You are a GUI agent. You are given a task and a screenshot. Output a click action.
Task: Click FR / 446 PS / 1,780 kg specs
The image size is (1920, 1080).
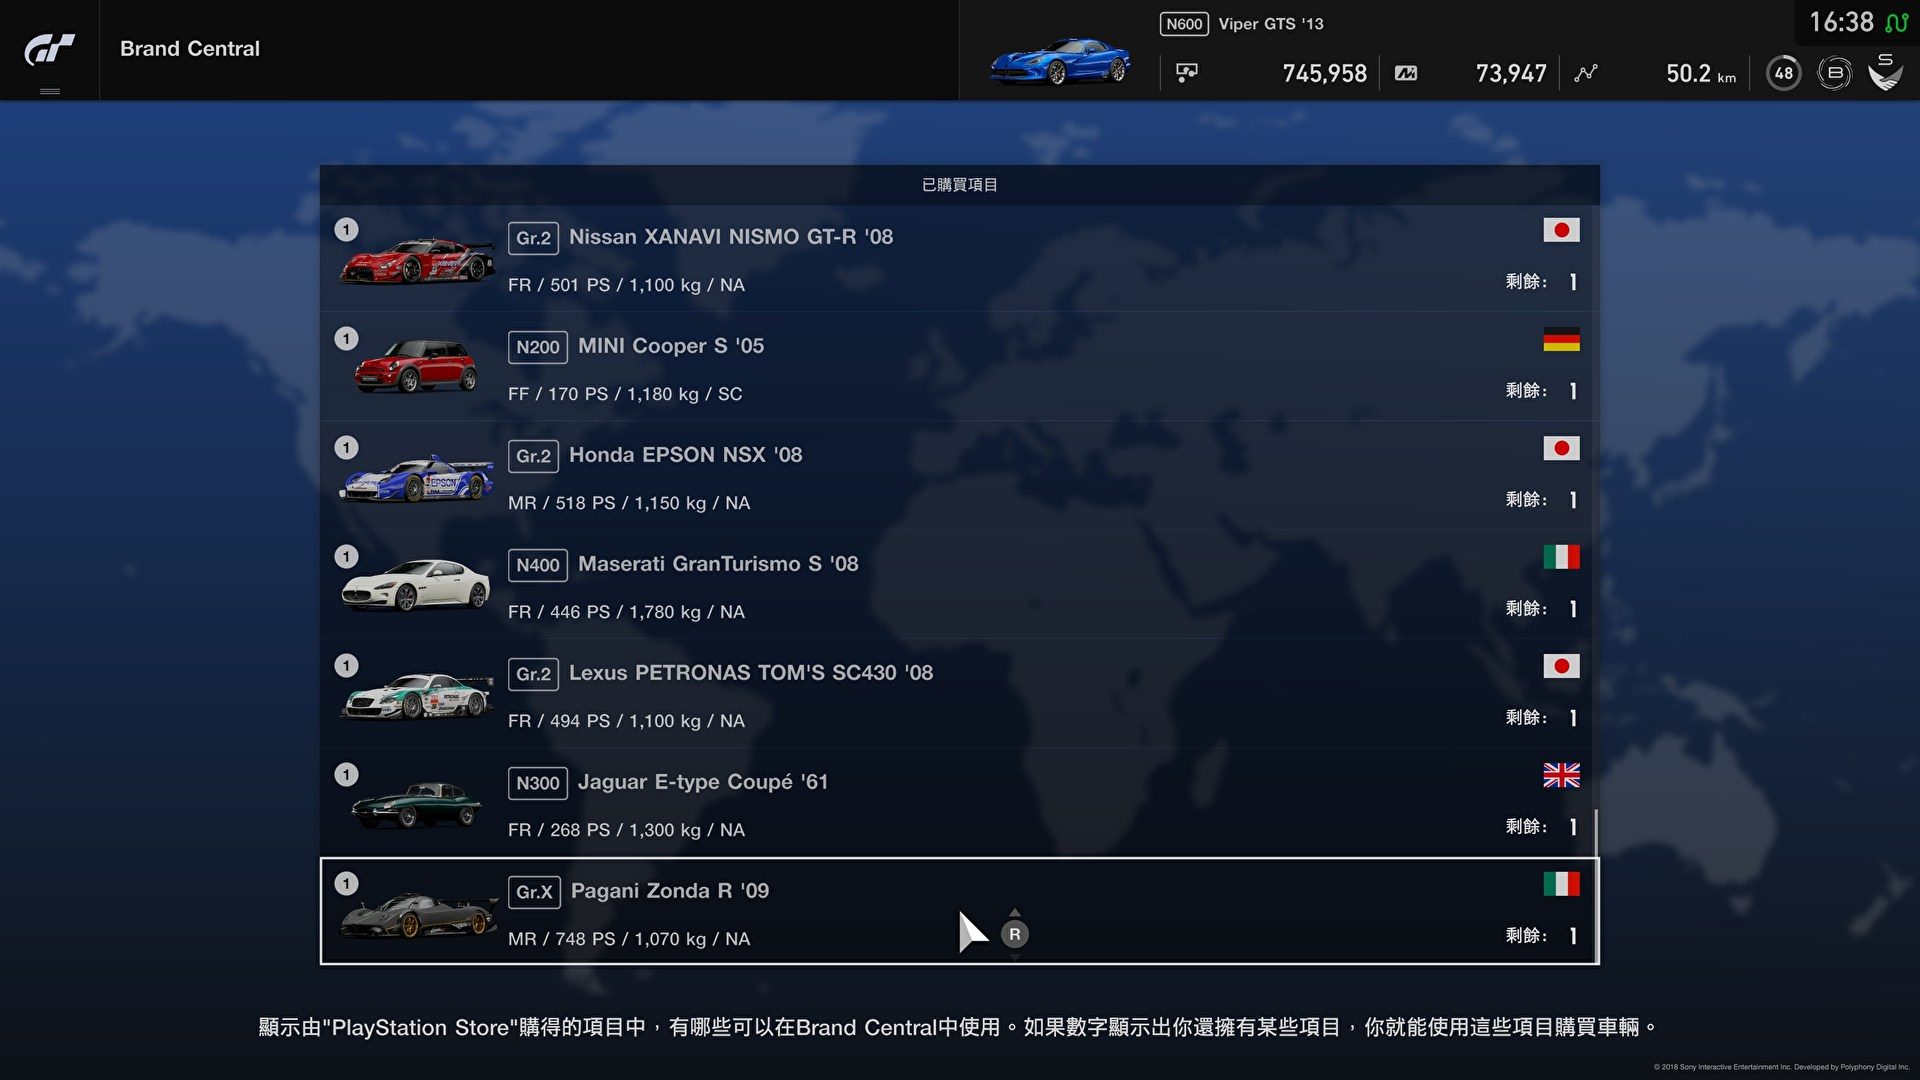coord(626,612)
